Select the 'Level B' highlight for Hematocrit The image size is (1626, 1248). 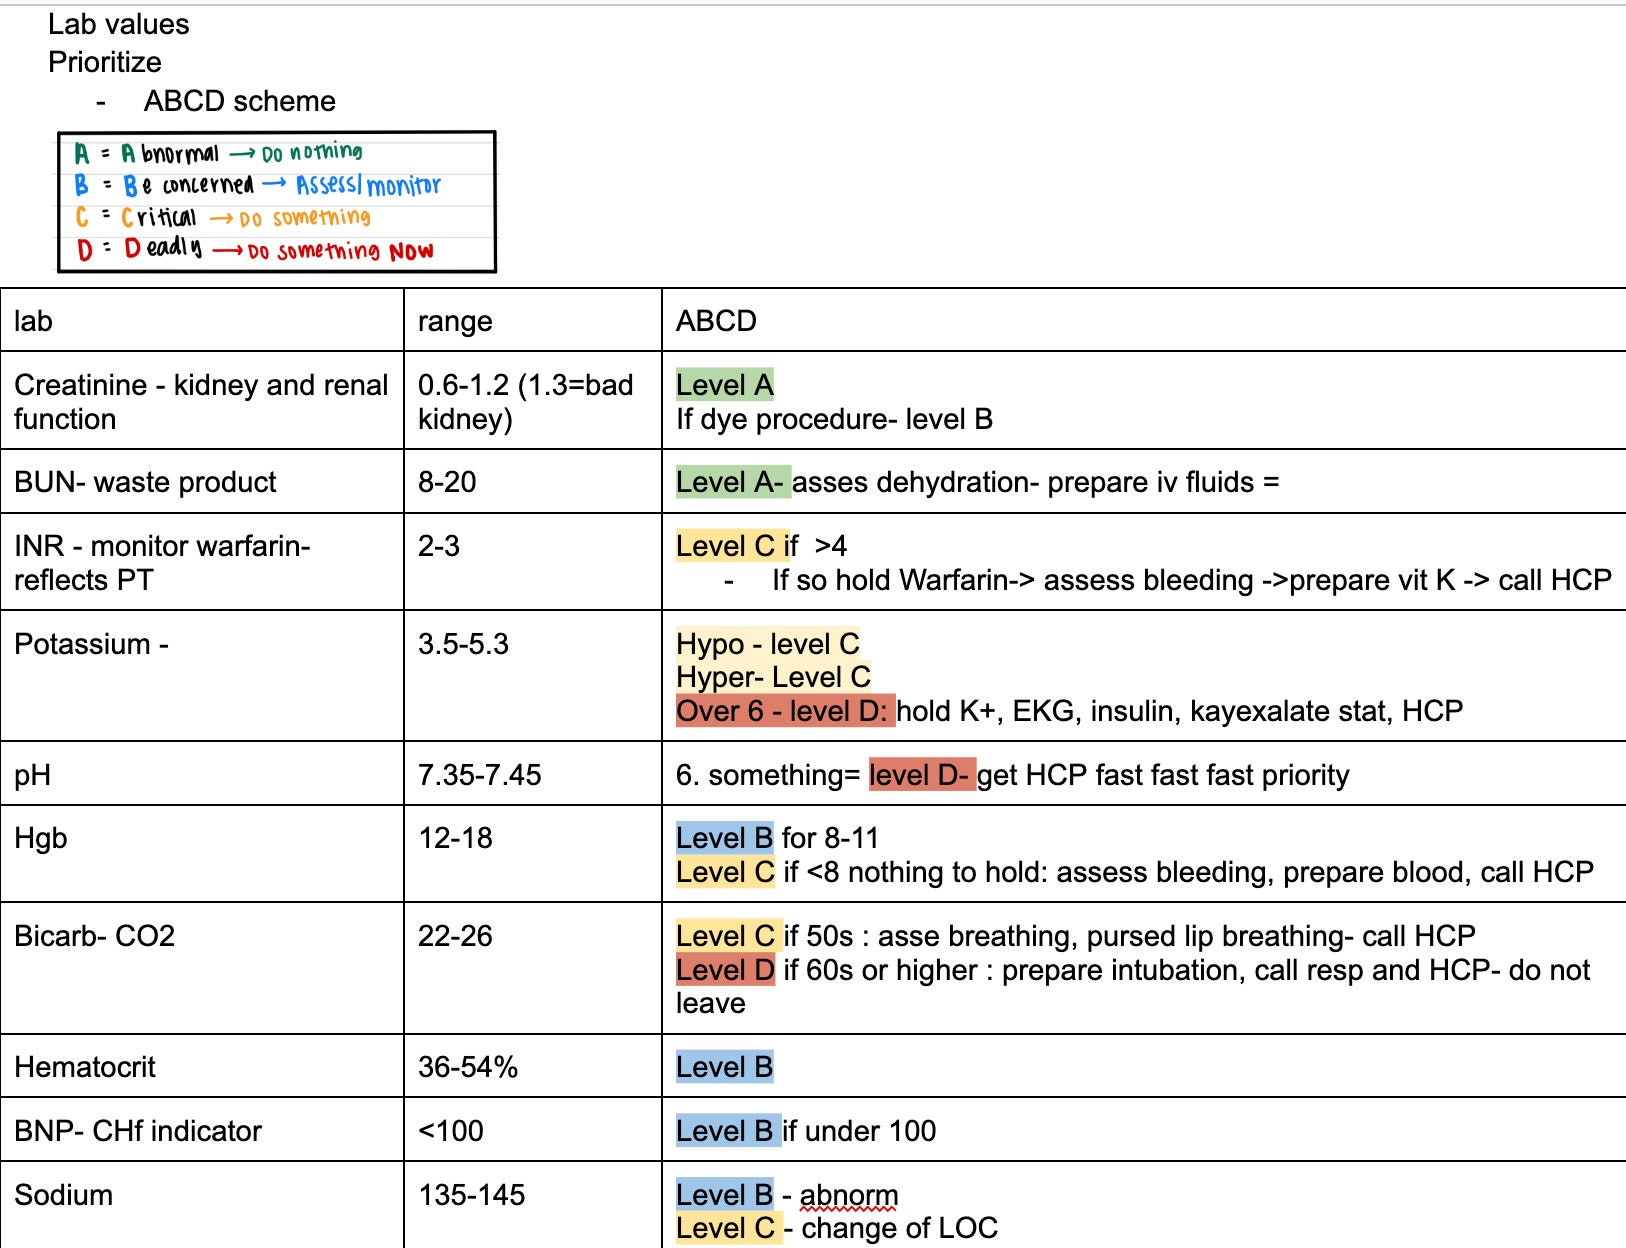724,1066
